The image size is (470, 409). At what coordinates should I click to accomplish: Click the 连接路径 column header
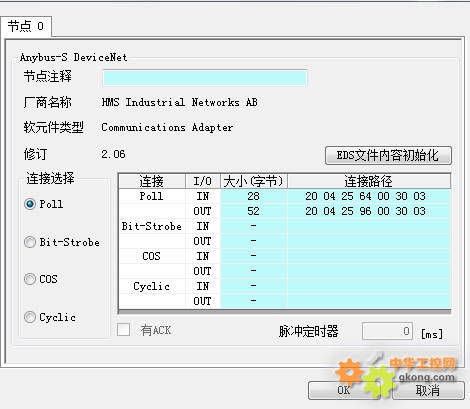pos(369,181)
